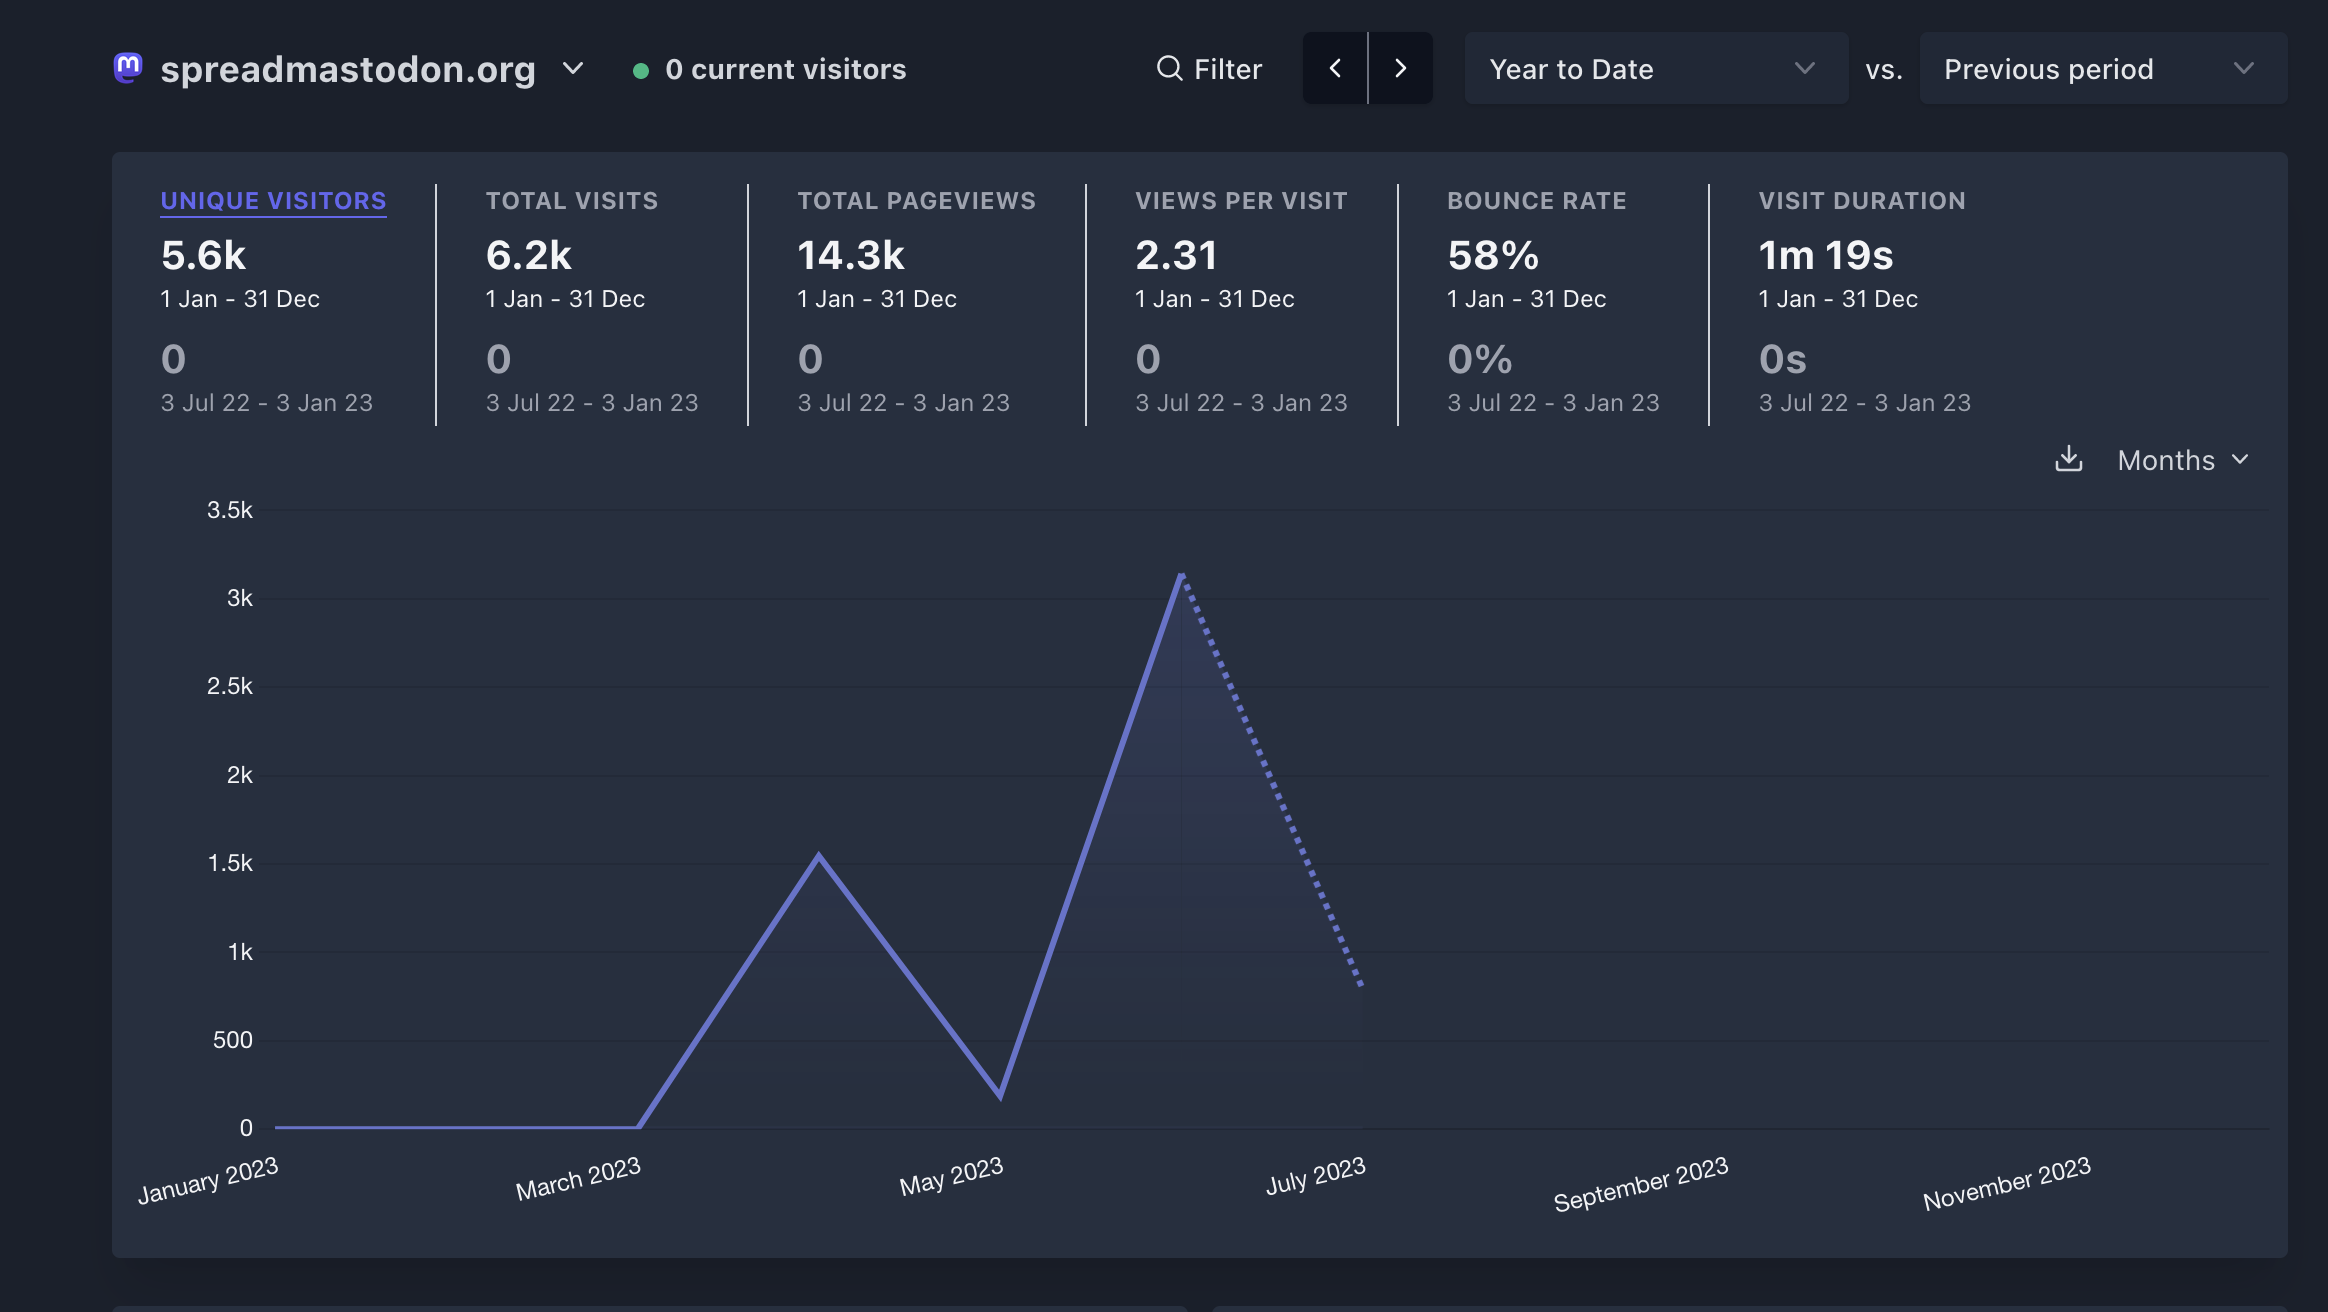Image resolution: width=2328 pixels, height=1312 pixels.
Task: Click the 58% bounce rate value
Action: [1493, 255]
